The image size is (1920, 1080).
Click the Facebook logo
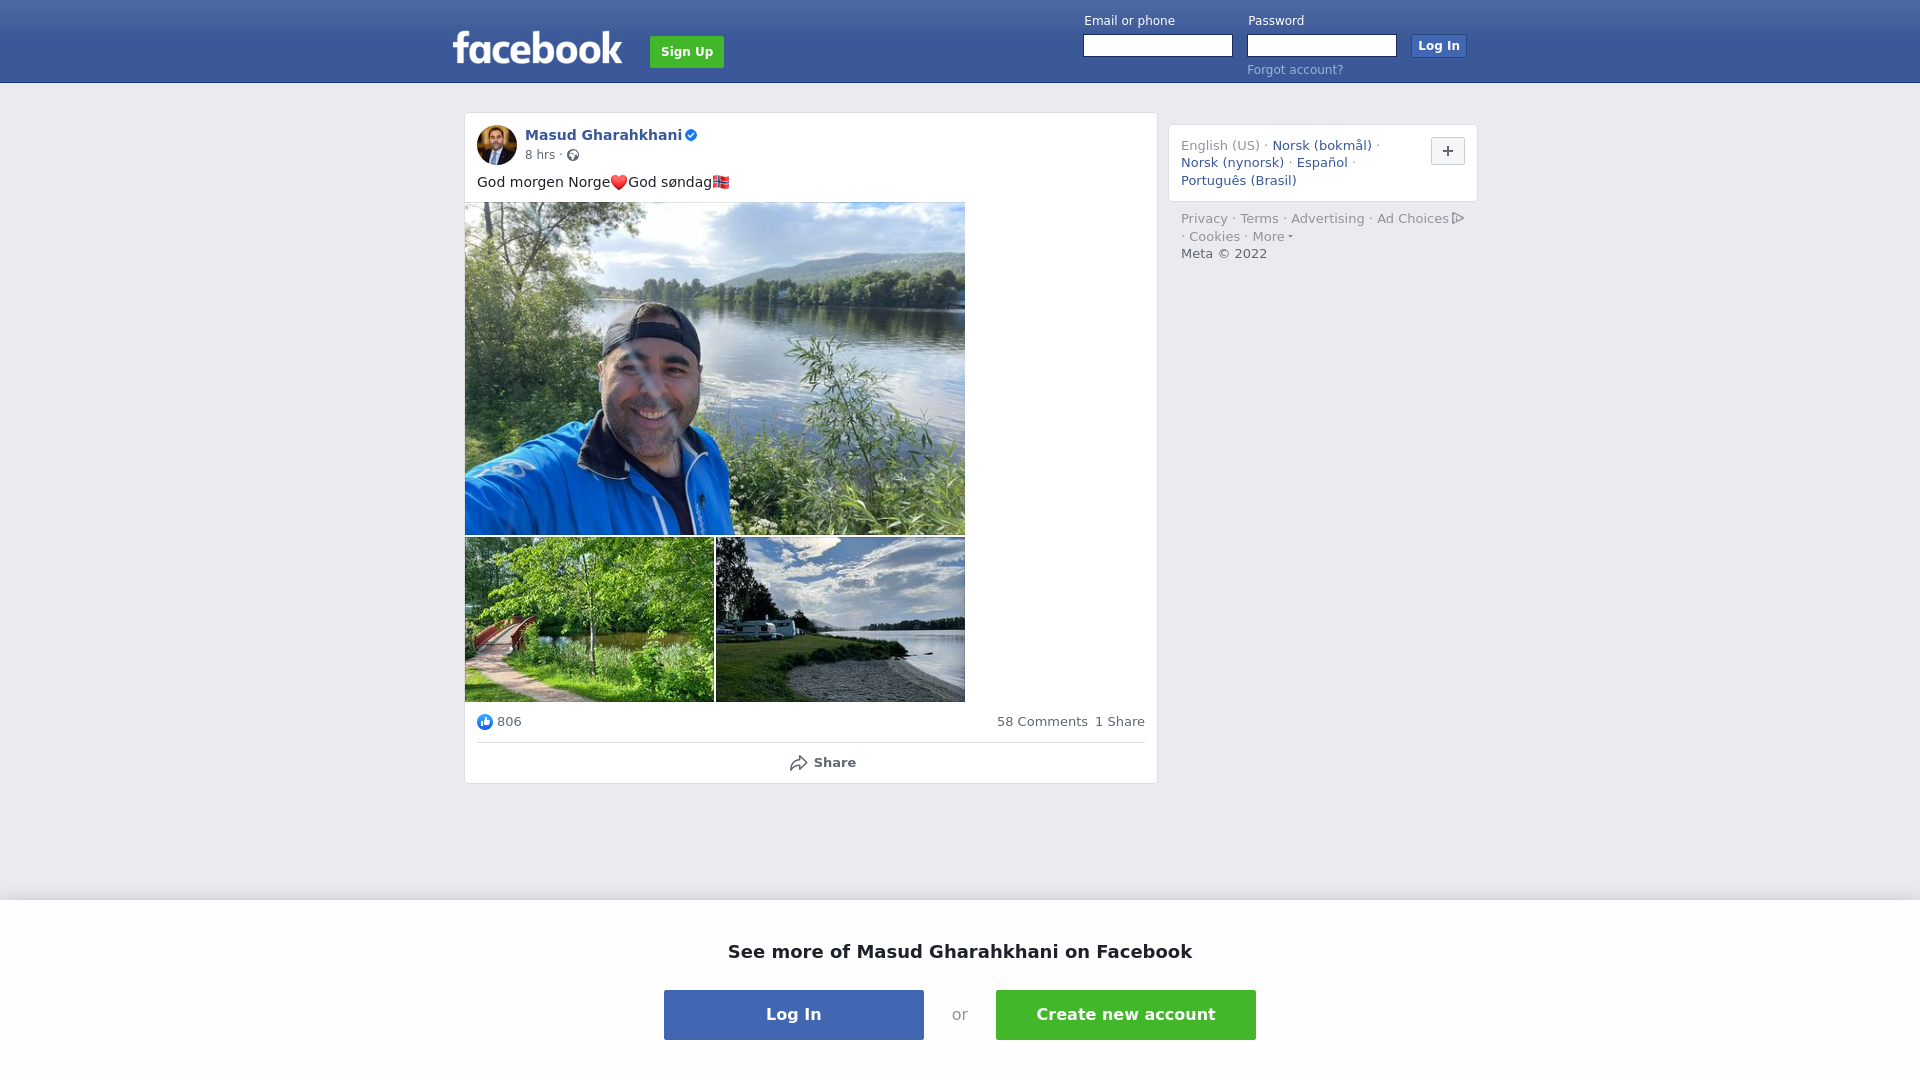click(537, 48)
